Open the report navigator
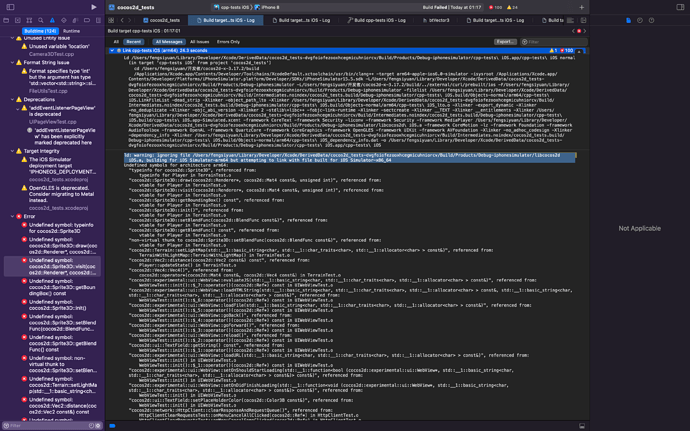 coord(98,20)
